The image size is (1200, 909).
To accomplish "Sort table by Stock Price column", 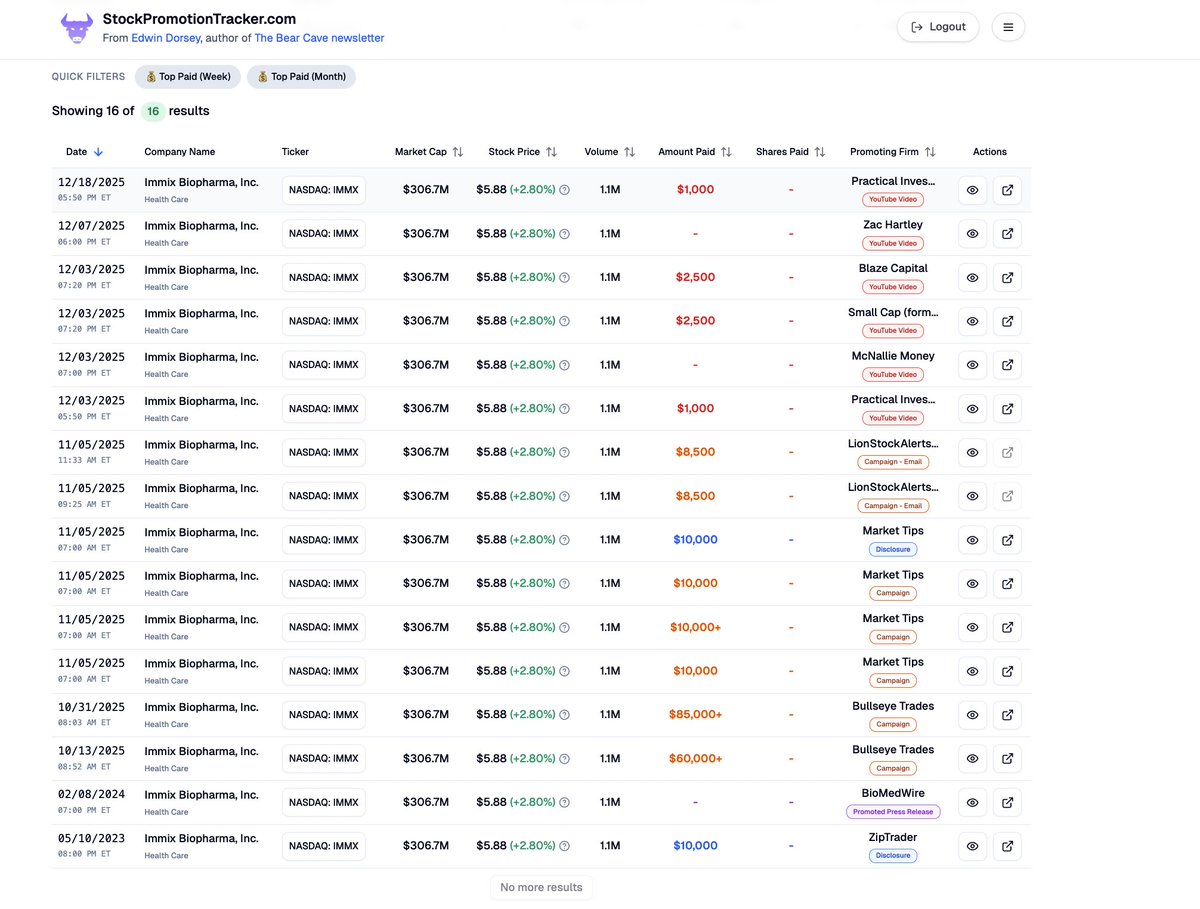I will 523,152.
